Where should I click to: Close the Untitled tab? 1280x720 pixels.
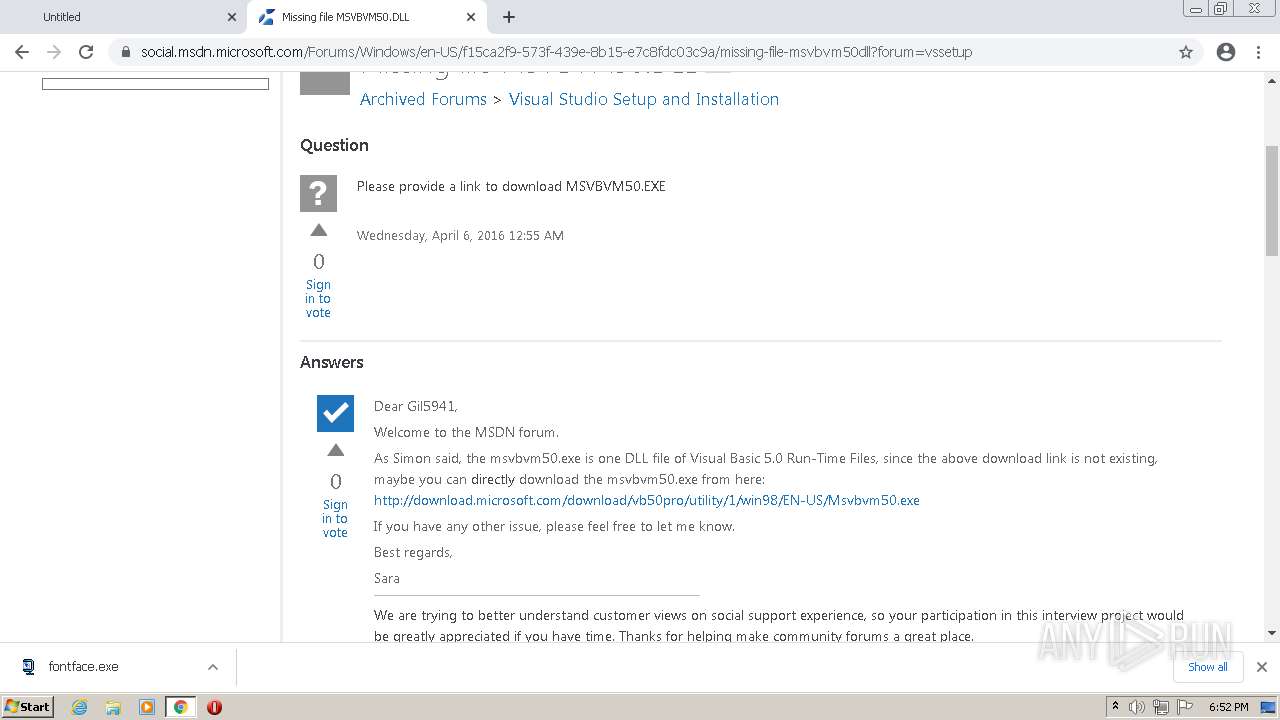pyautogui.click(x=232, y=17)
